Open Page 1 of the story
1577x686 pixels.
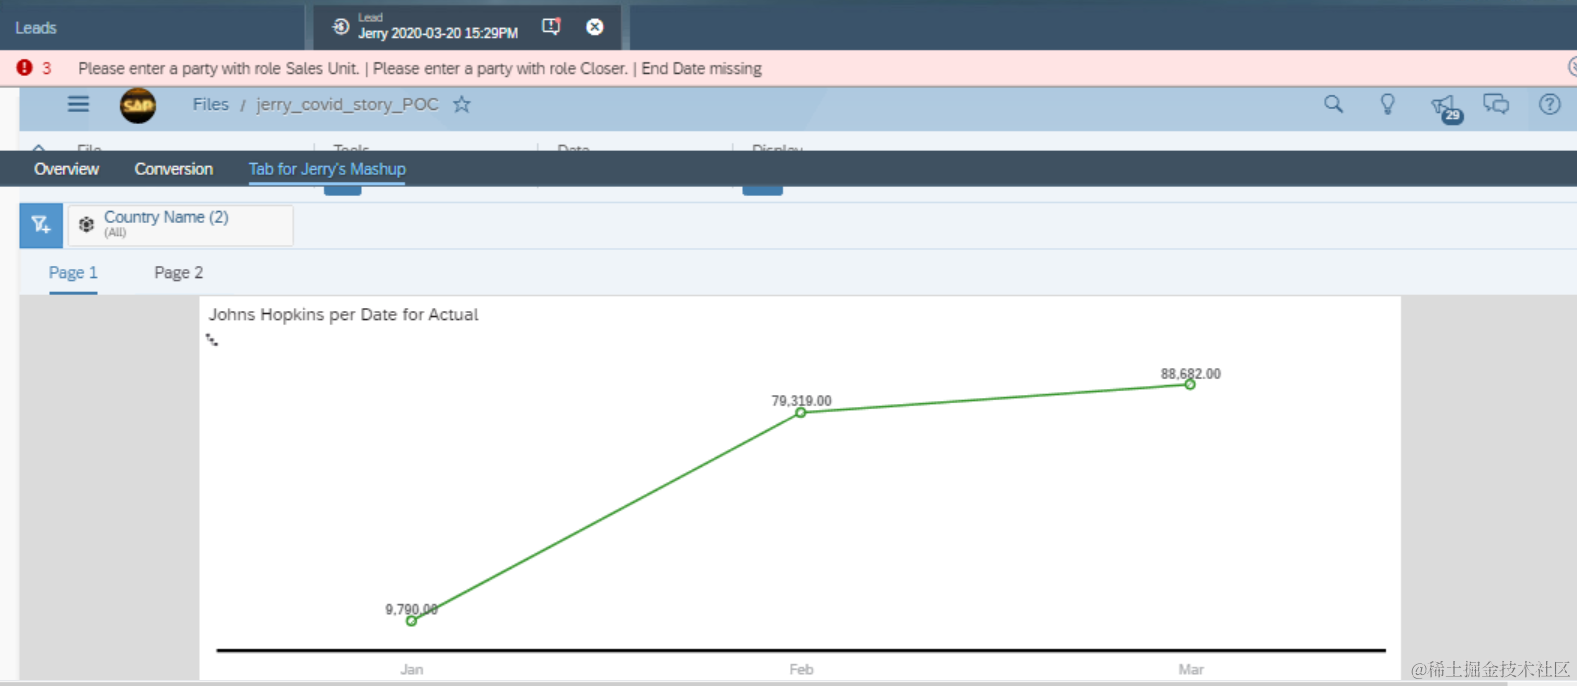click(73, 273)
